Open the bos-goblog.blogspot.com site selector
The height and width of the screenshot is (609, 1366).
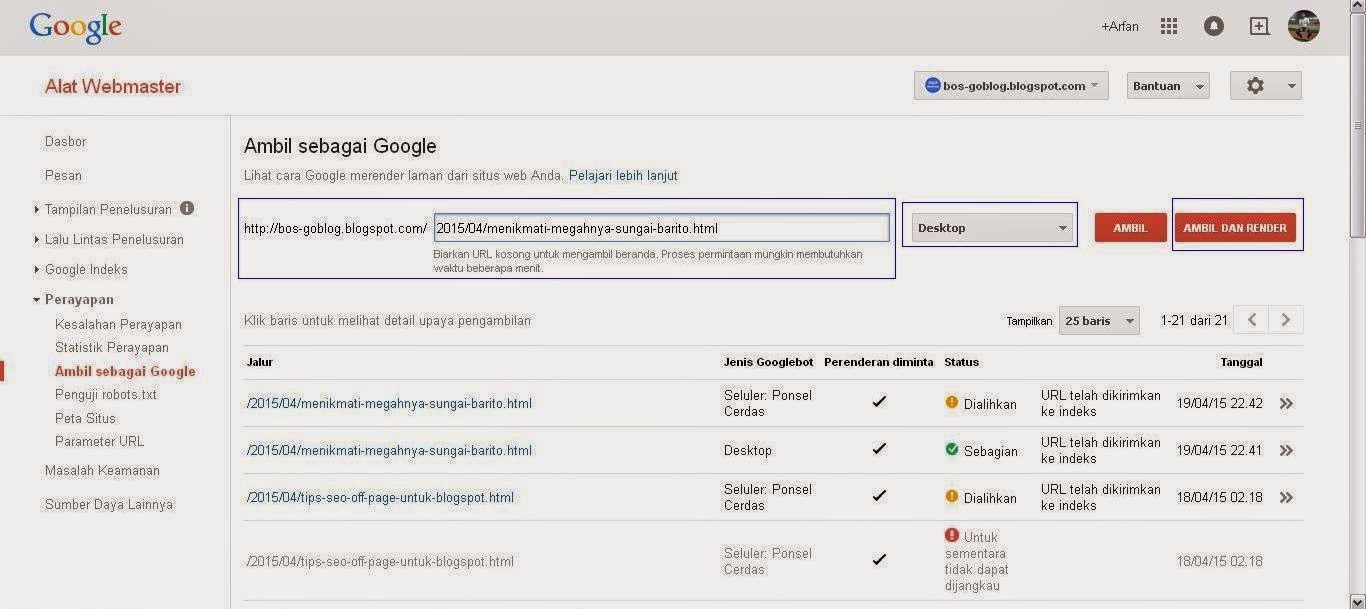(1011, 86)
